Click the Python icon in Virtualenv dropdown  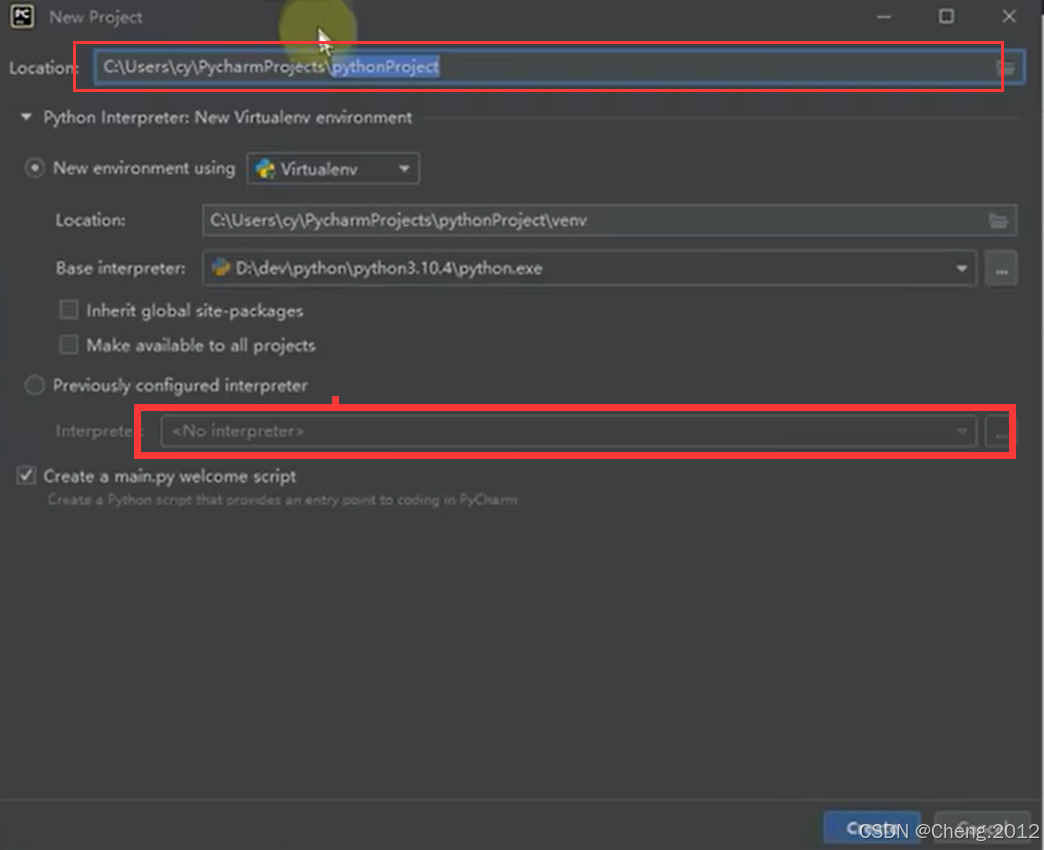point(266,169)
